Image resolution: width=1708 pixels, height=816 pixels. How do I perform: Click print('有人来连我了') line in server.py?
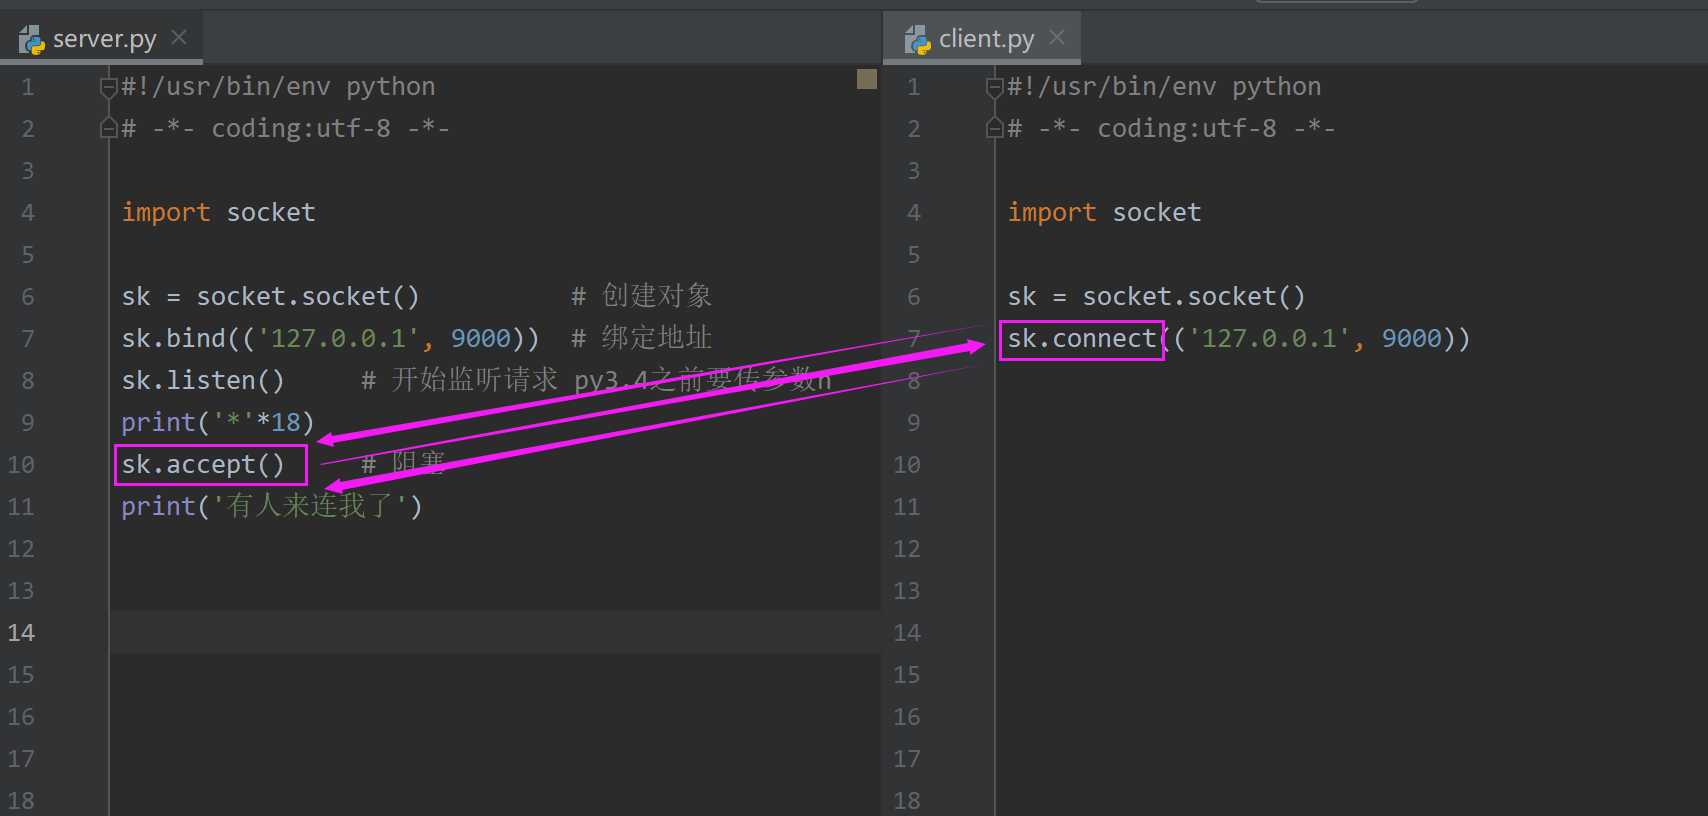click(x=272, y=506)
